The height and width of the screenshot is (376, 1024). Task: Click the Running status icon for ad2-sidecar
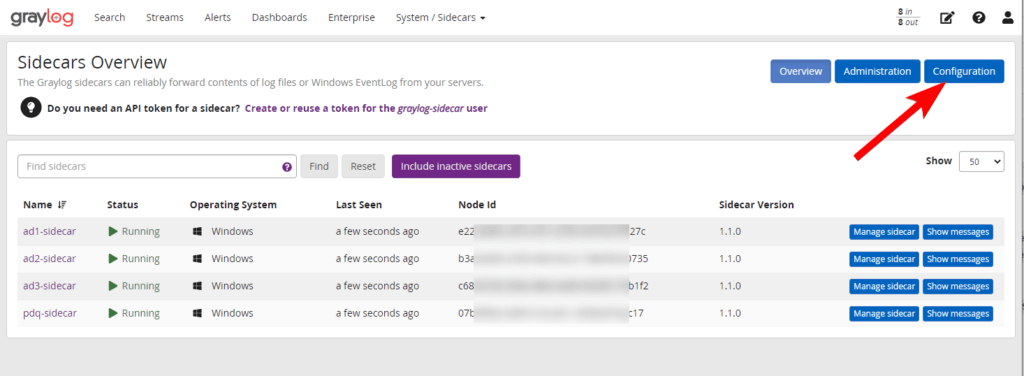coord(113,258)
